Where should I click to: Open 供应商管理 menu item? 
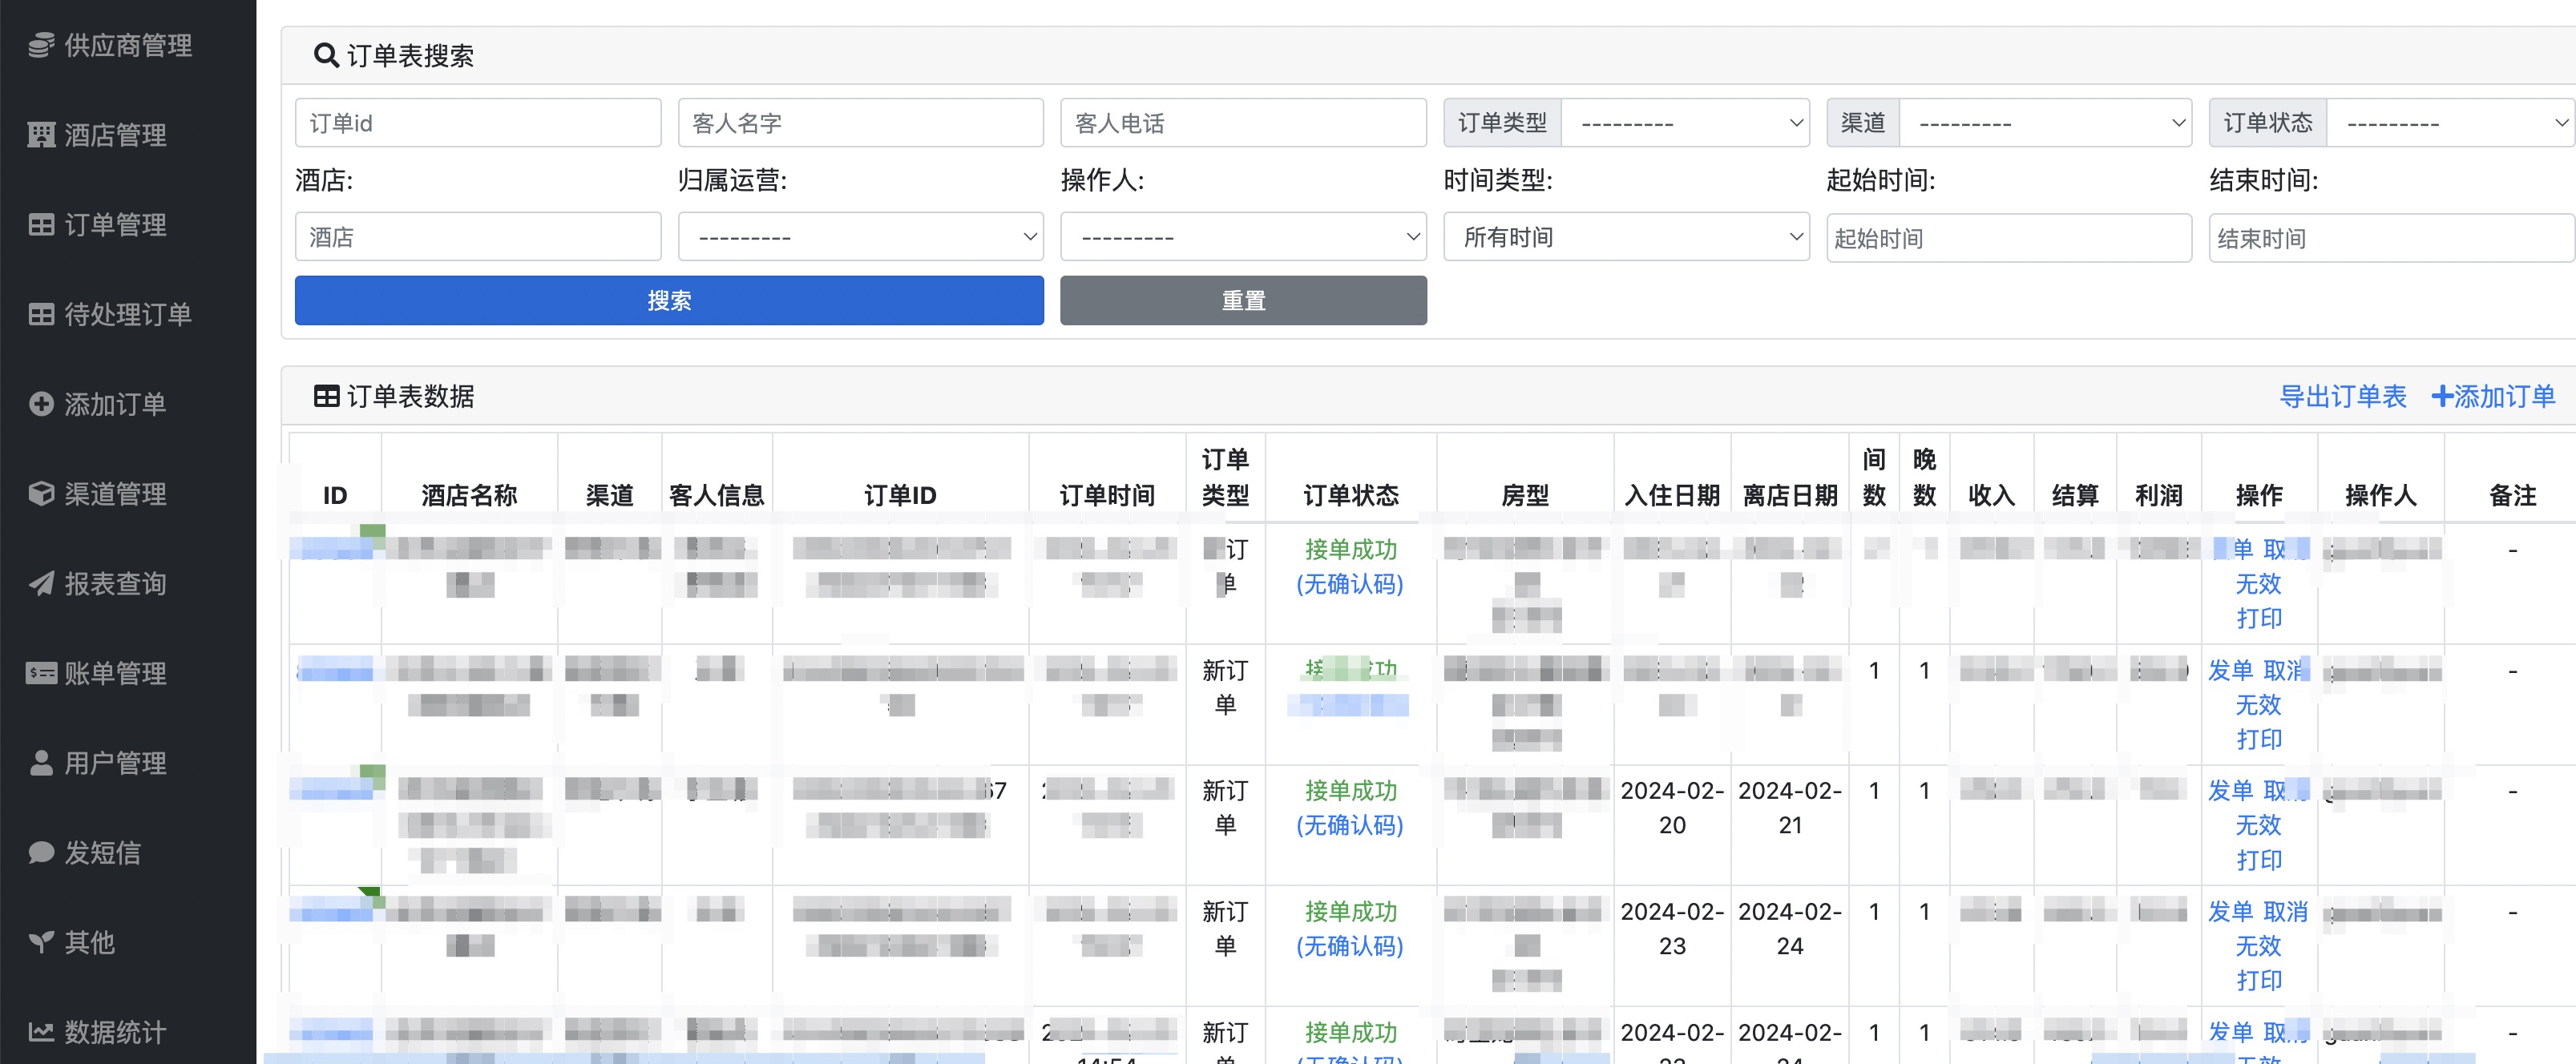coord(128,45)
